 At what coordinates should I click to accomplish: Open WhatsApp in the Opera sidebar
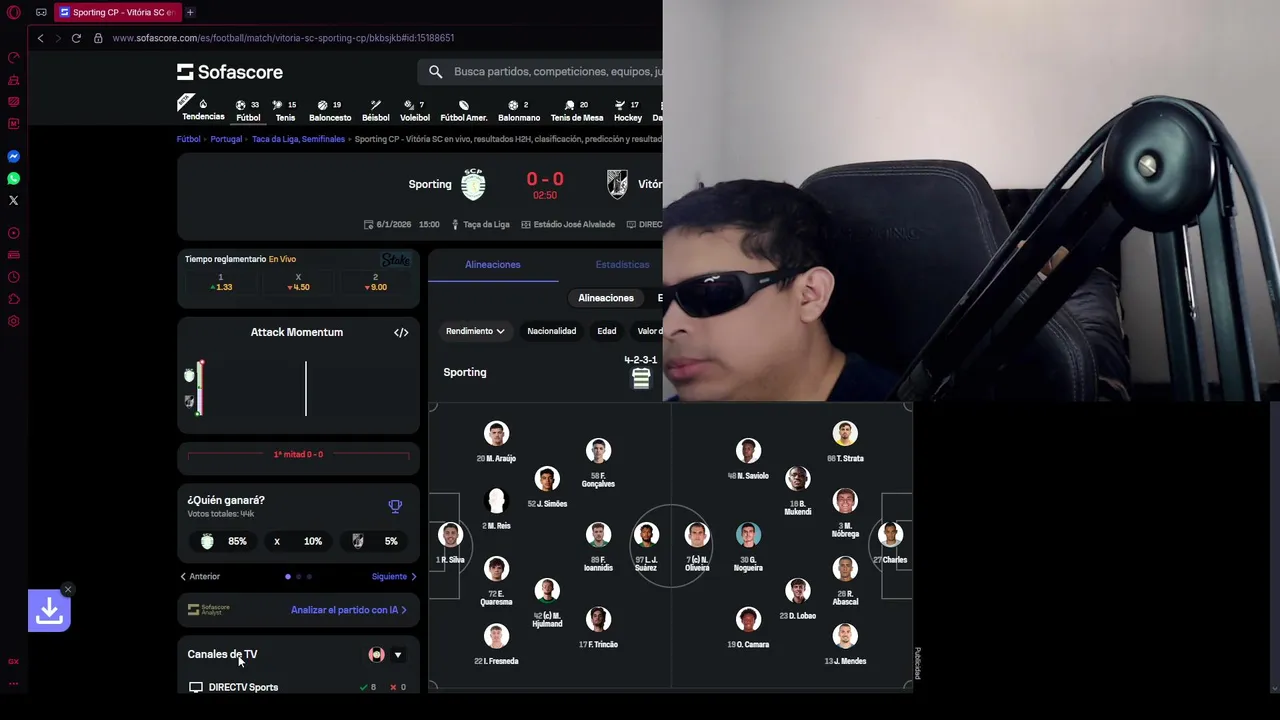point(13,179)
